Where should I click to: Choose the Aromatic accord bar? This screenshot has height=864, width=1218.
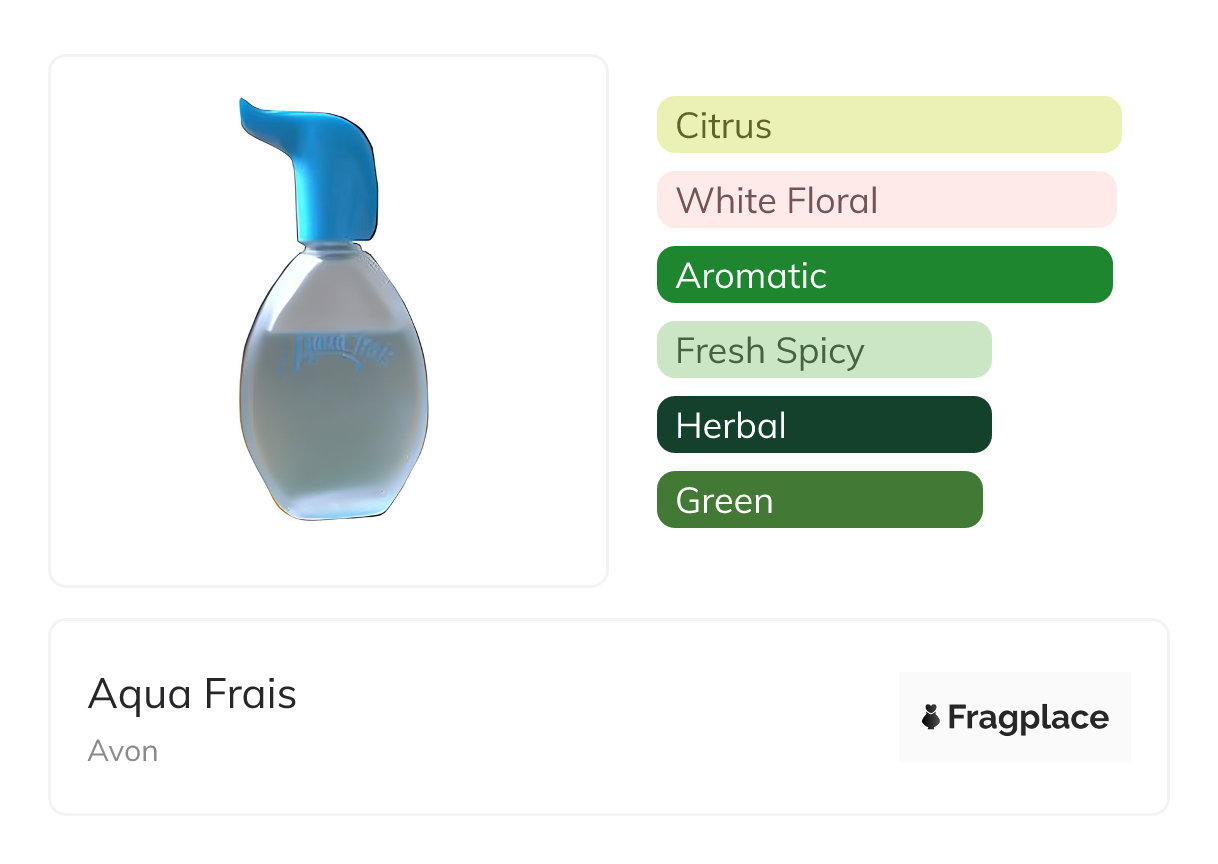coord(884,275)
